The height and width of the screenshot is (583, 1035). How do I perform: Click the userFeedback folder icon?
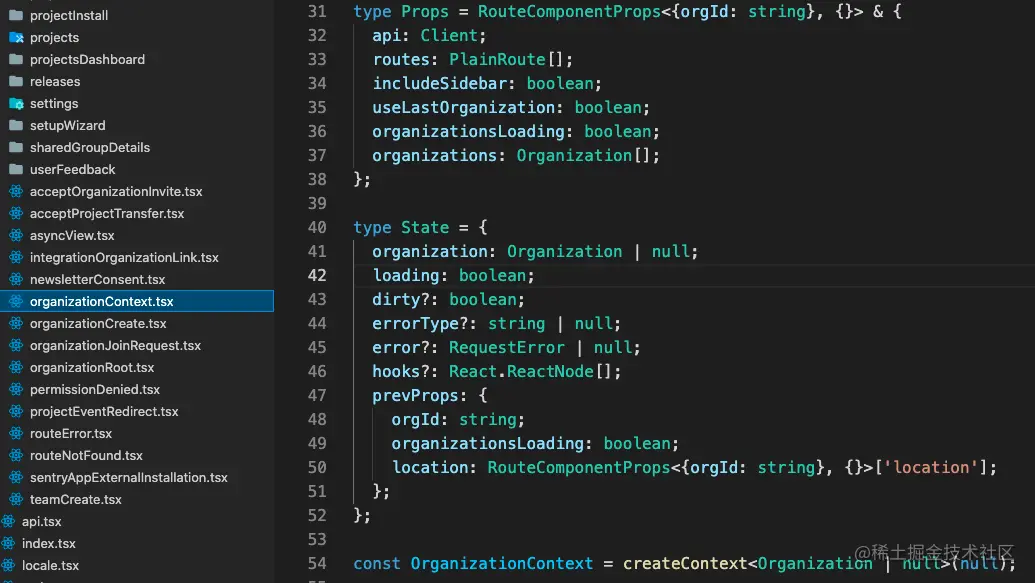click(16, 169)
